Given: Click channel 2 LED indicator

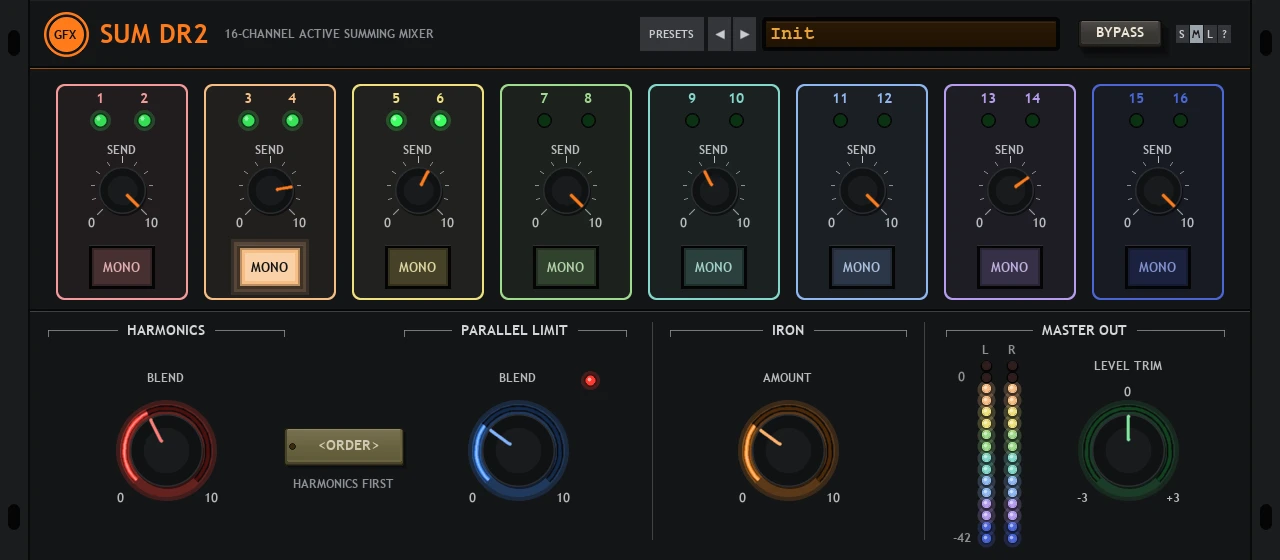Looking at the screenshot, I should pyautogui.click(x=144, y=121).
